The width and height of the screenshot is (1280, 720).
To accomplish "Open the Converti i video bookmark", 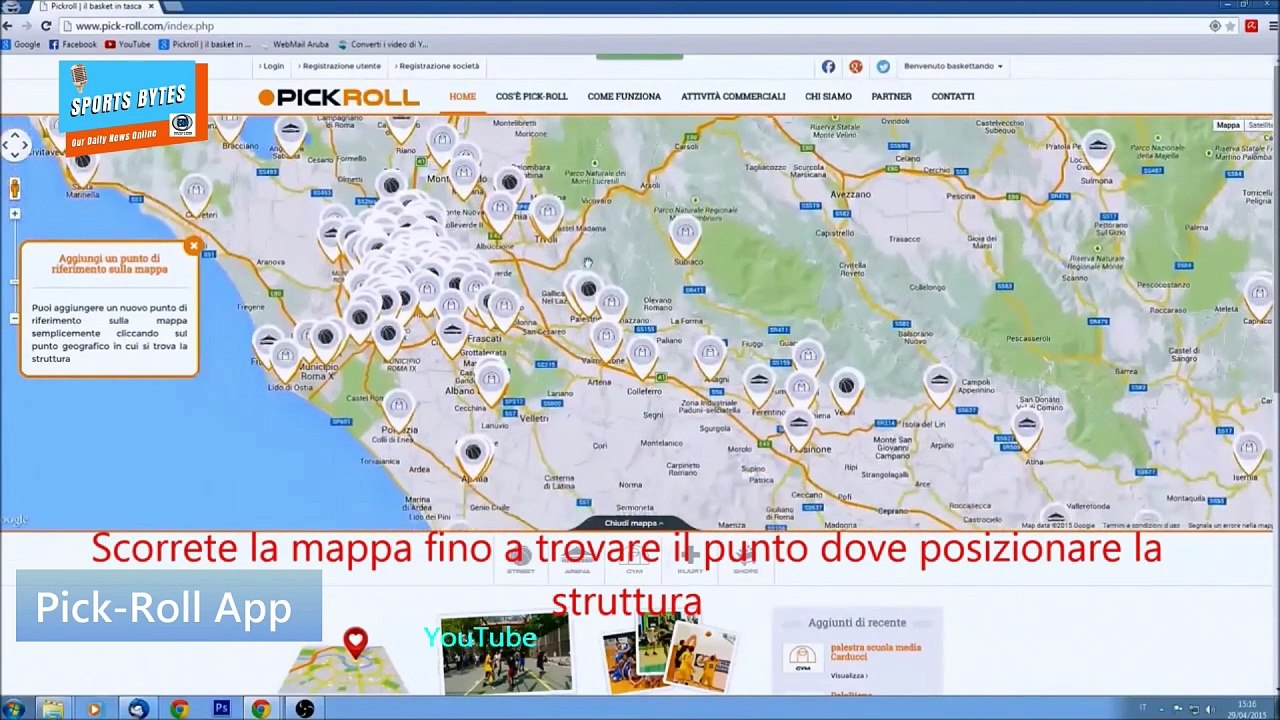I will (383, 45).
